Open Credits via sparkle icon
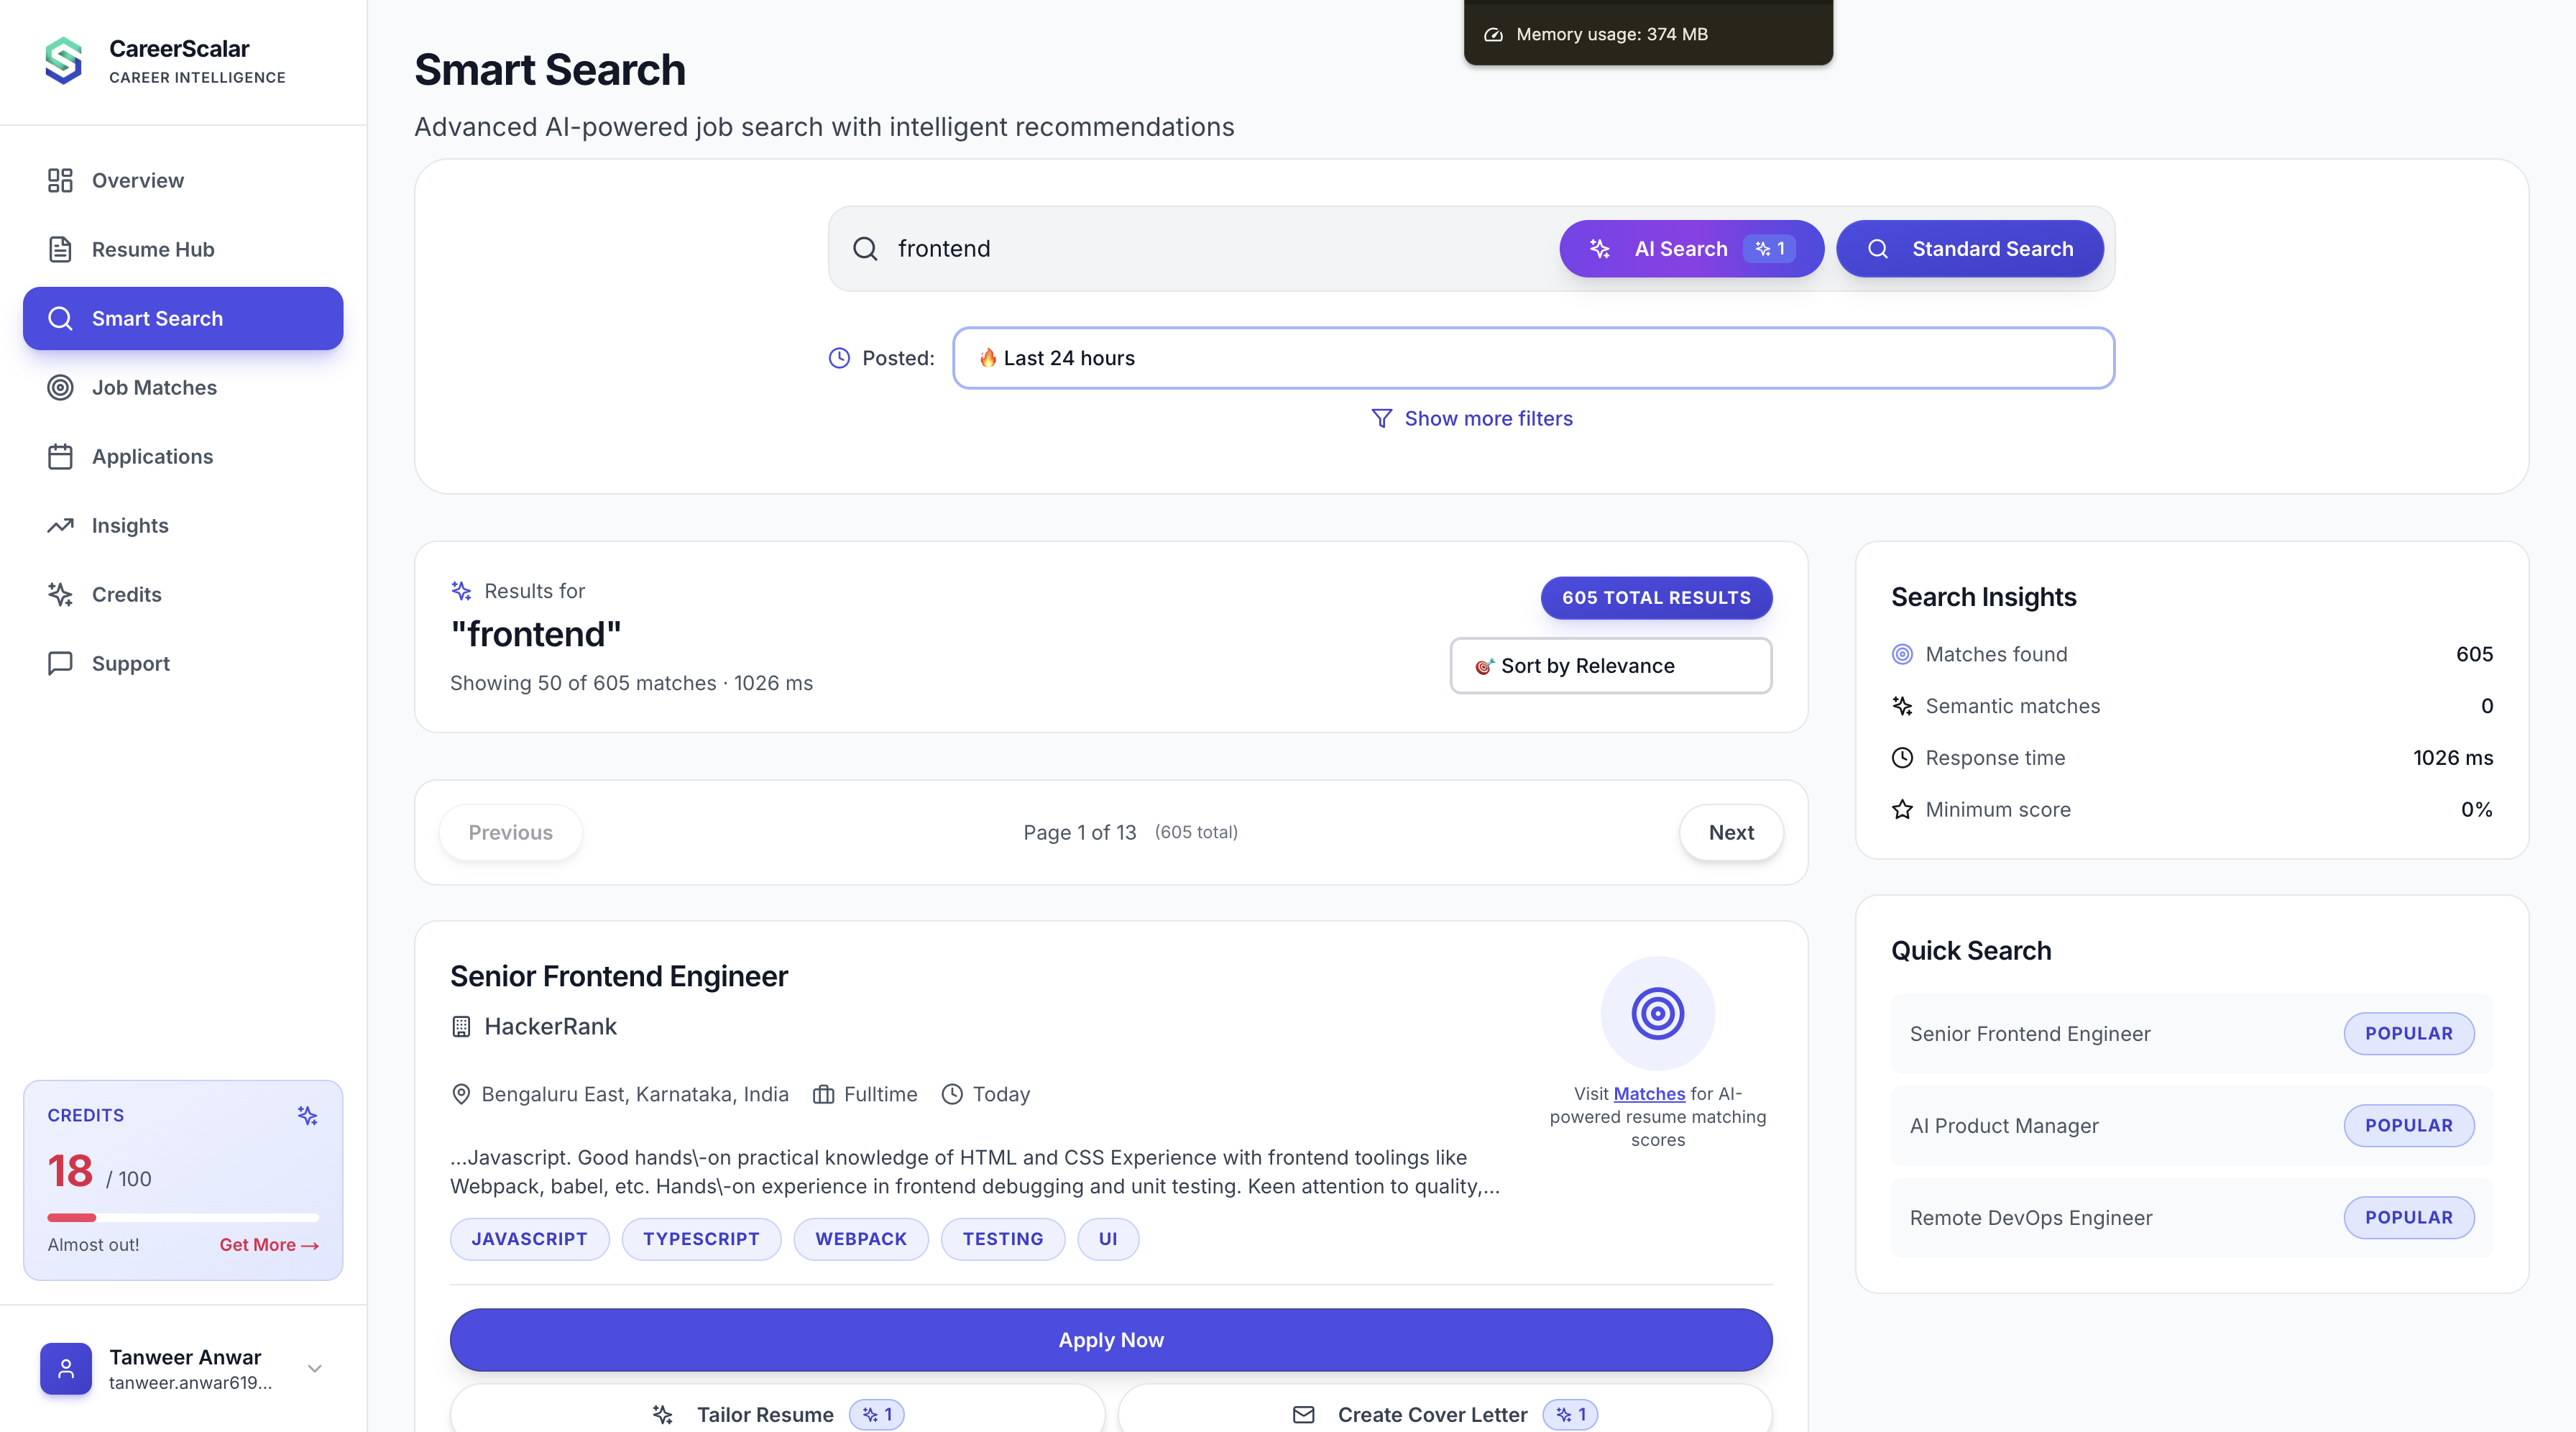The height and width of the screenshot is (1432, 2576). click(x=60, y=594)
